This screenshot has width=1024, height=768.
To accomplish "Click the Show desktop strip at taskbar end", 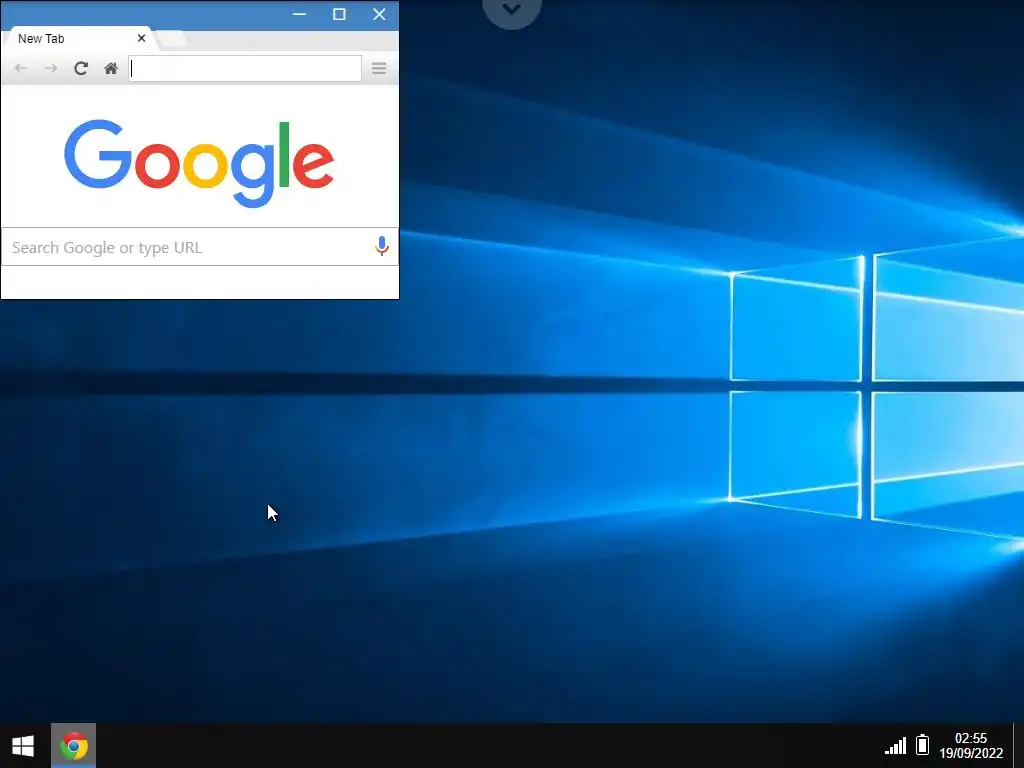I will 1019,746.
